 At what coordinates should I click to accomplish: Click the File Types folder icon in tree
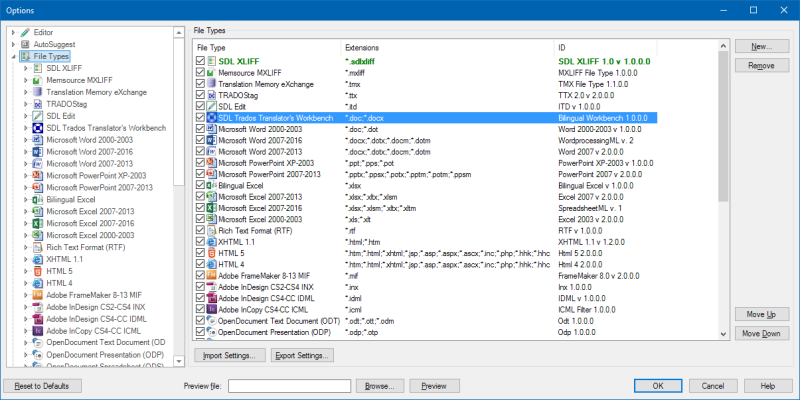tap(26, 56)
